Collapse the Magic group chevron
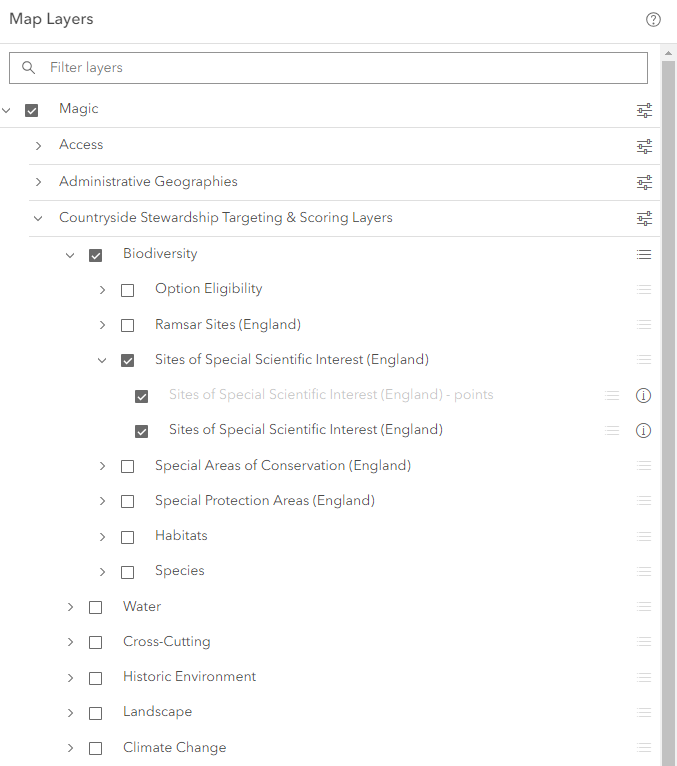 [x=6, y=110]
